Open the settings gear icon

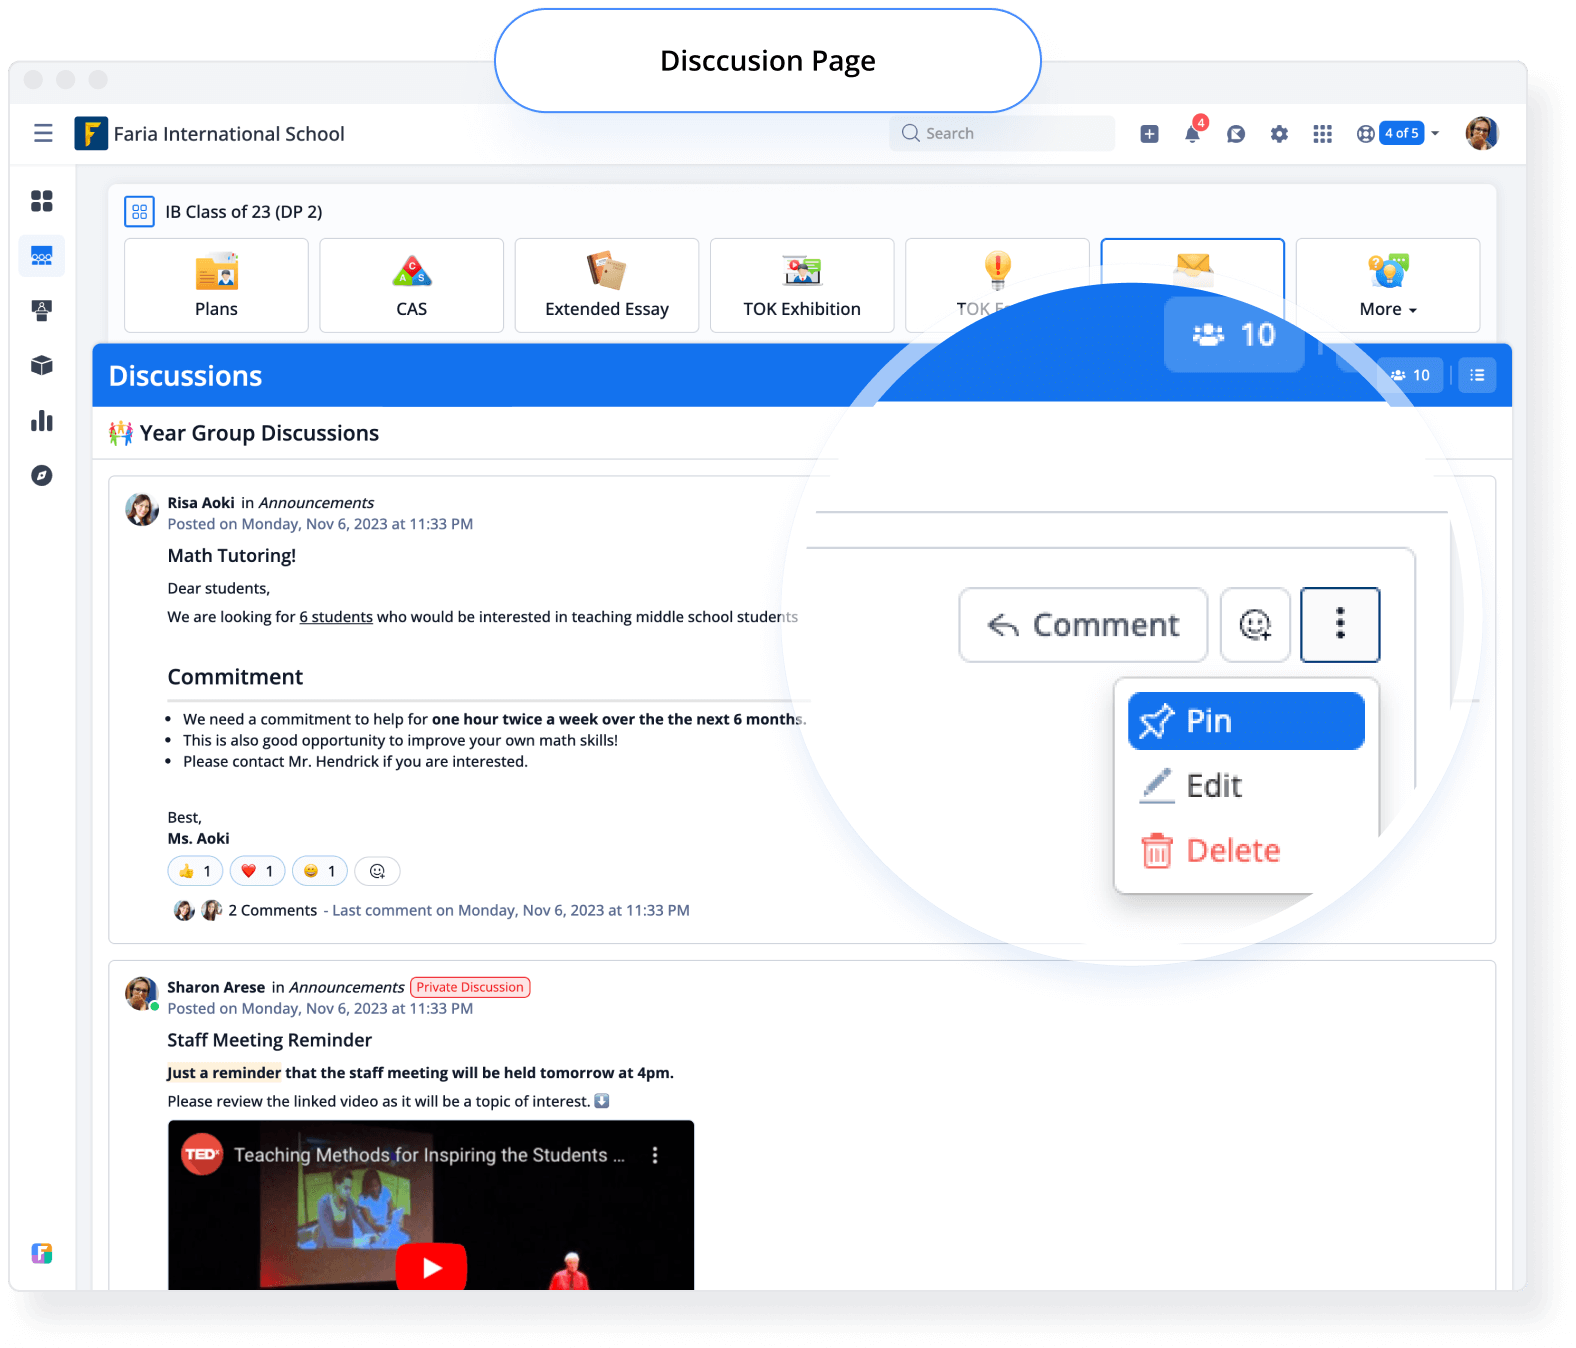[x=1279, y=134]
